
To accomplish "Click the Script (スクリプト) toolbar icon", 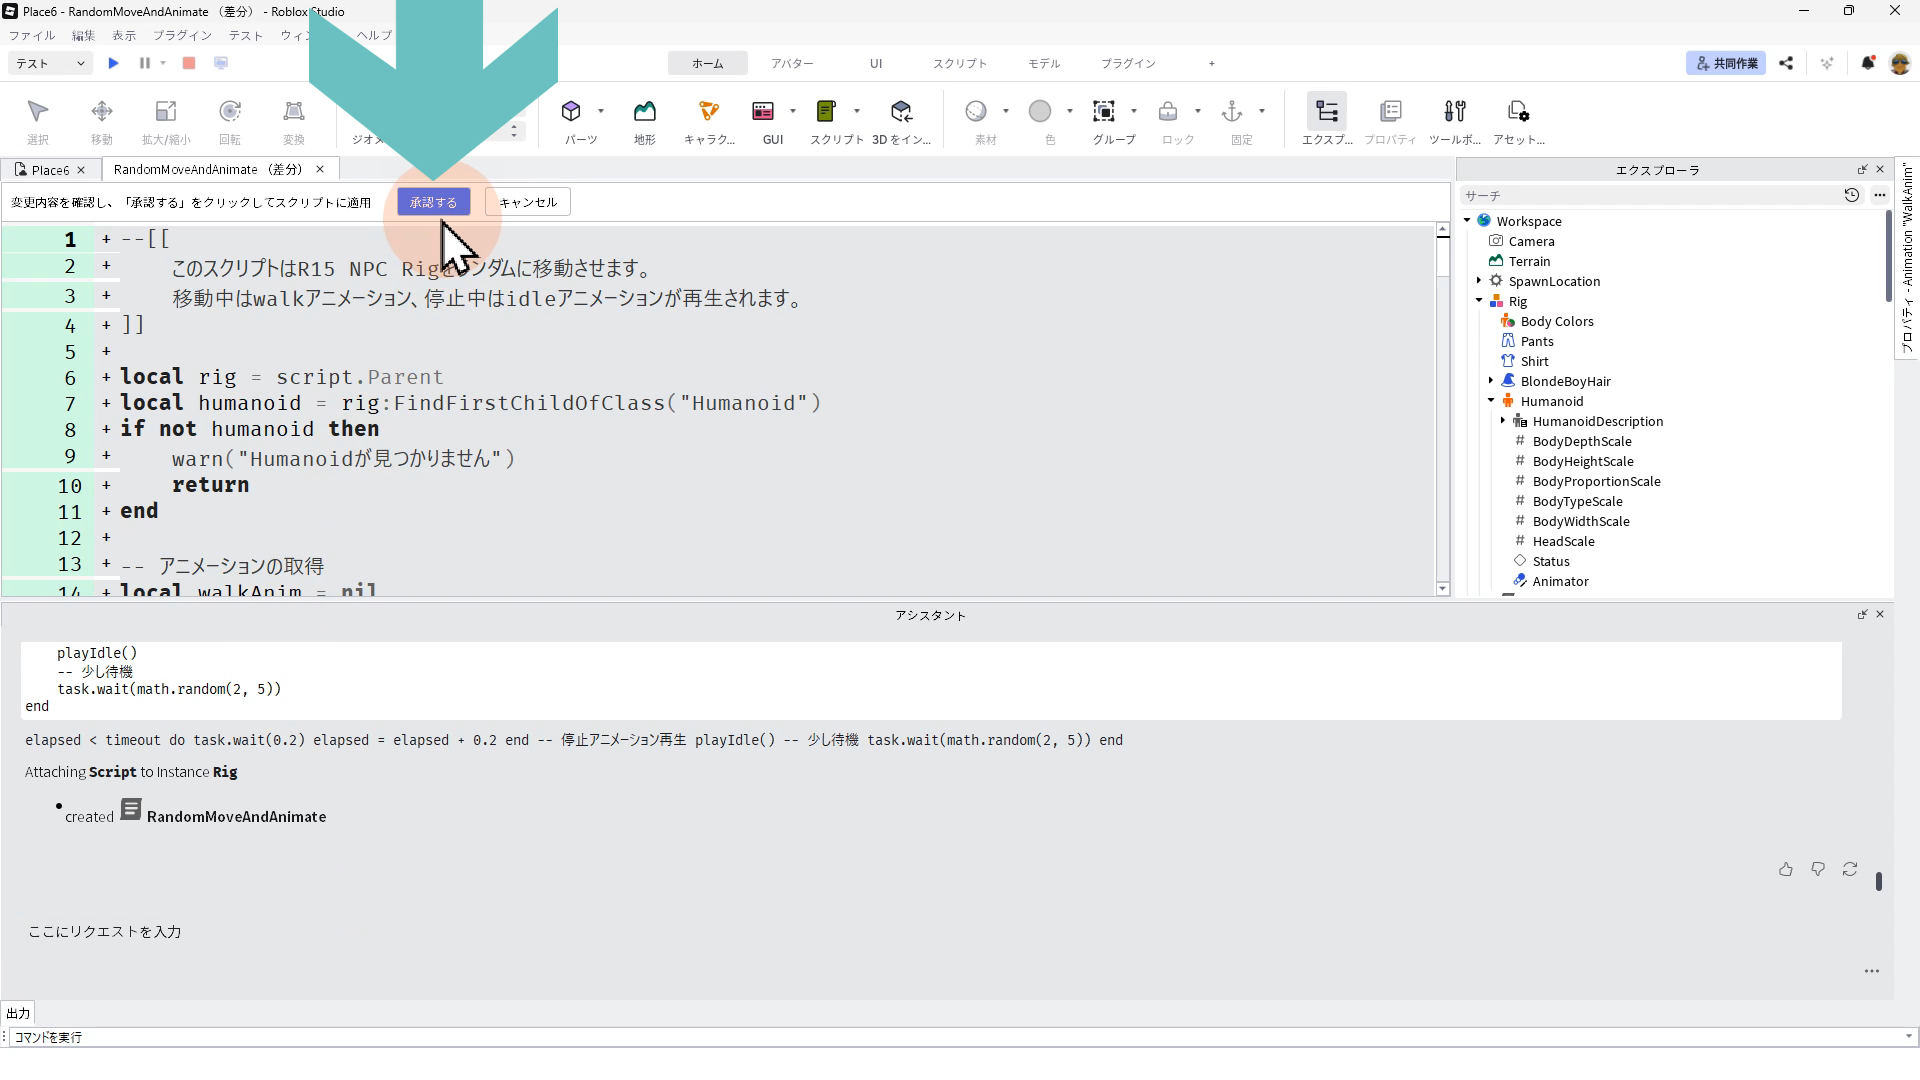I will click(826, 112).
